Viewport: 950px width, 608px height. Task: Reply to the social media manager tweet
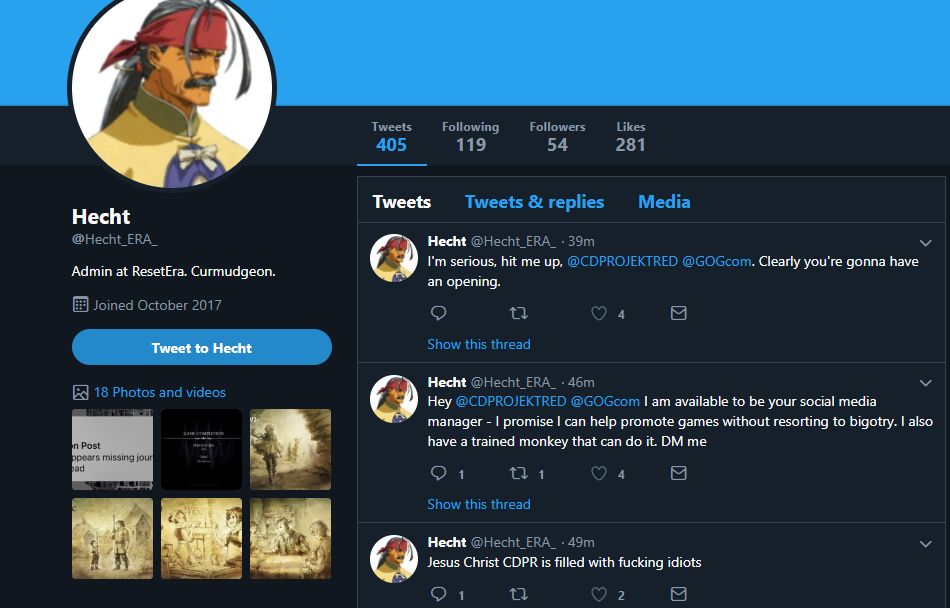tap(438, 473)
